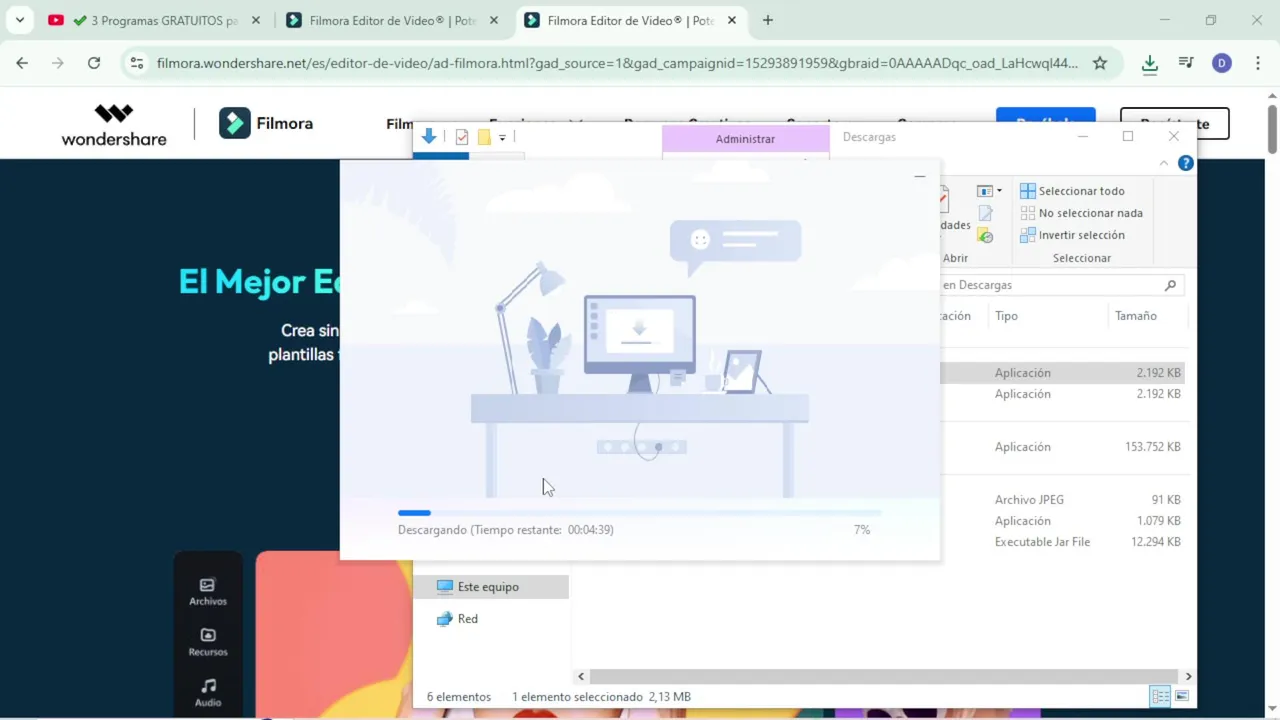Open Recursos in Filmora page sidebar
Screen dimensions: 1280x720
208,642
